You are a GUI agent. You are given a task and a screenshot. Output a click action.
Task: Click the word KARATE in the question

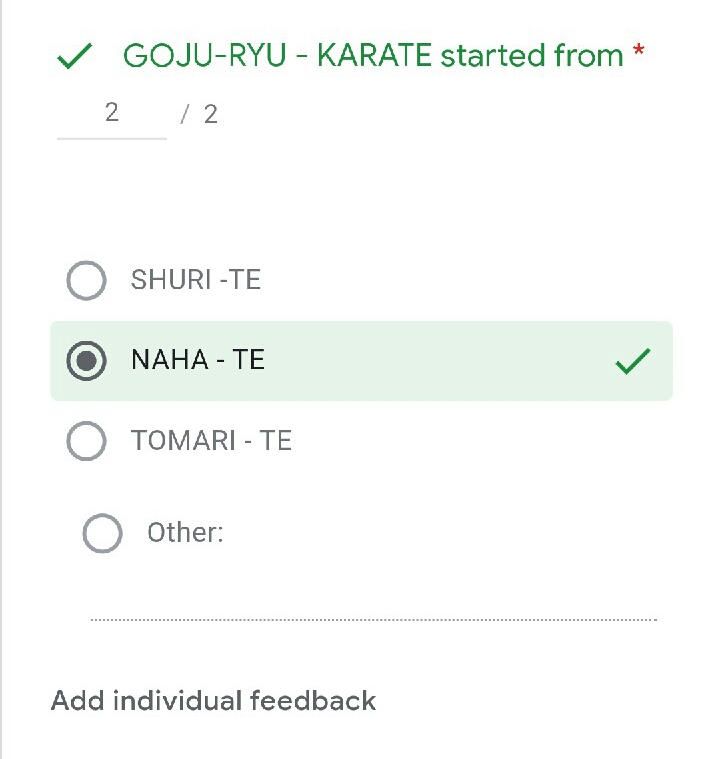point(373,56)
